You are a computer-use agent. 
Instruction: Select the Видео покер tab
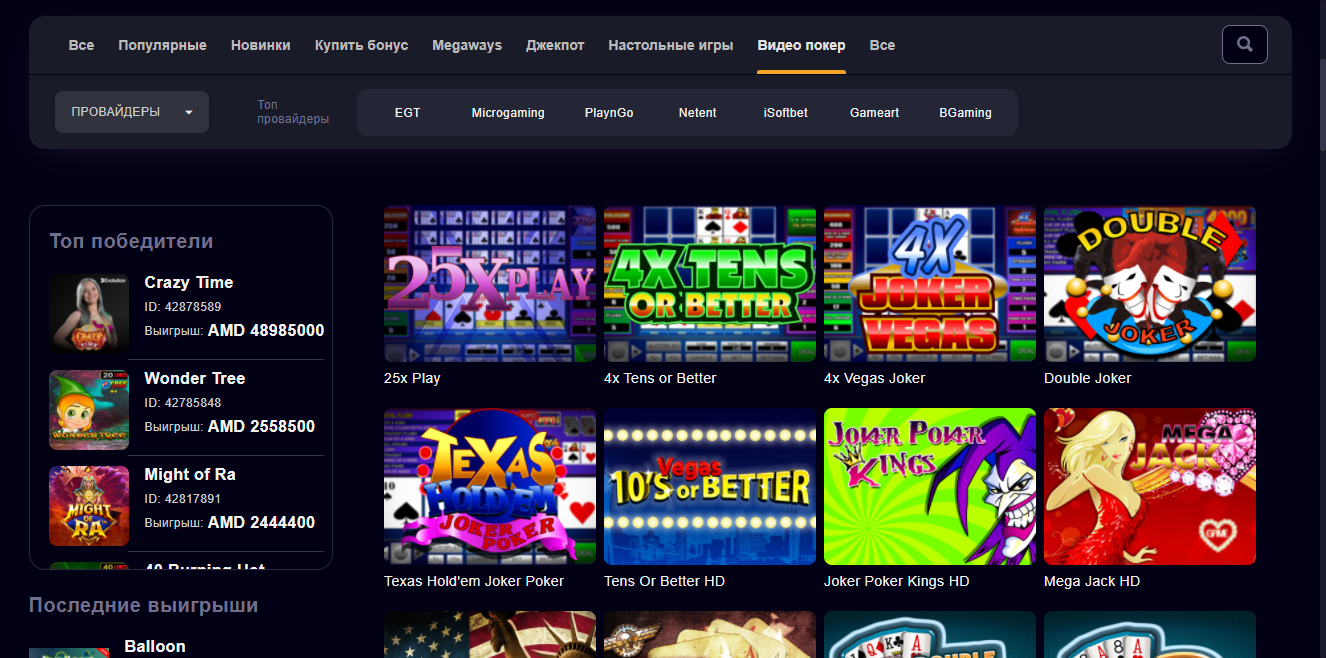[801, 45]
